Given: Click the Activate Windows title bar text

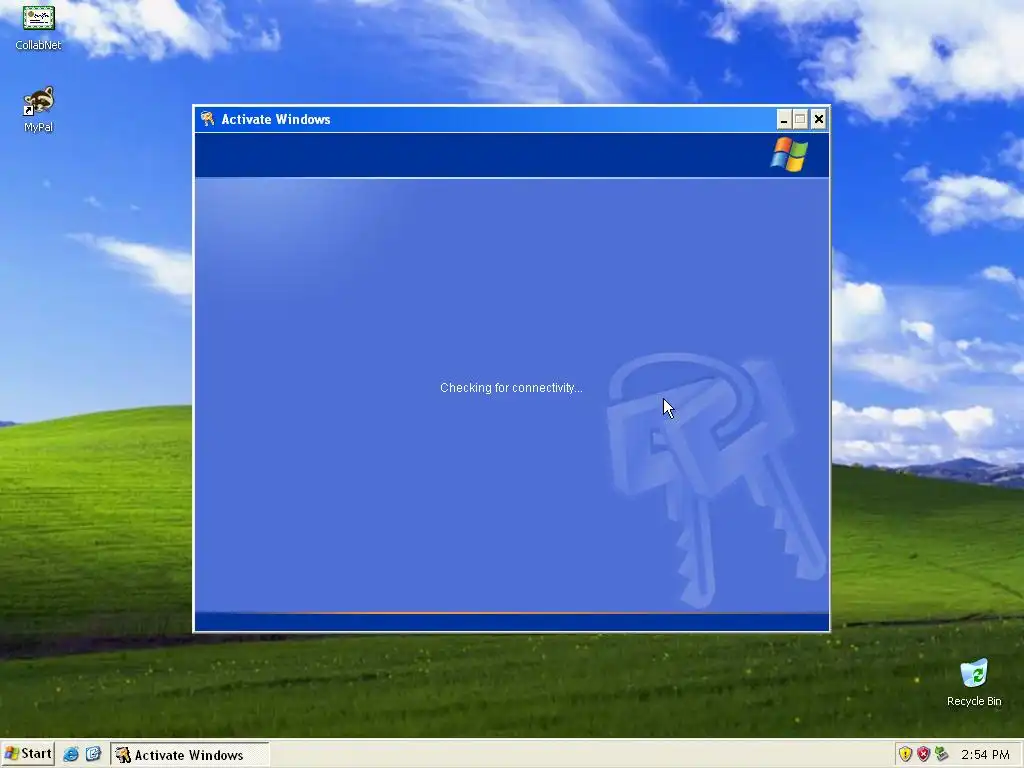Looking at the screenshot, I should tap(276, 120).
